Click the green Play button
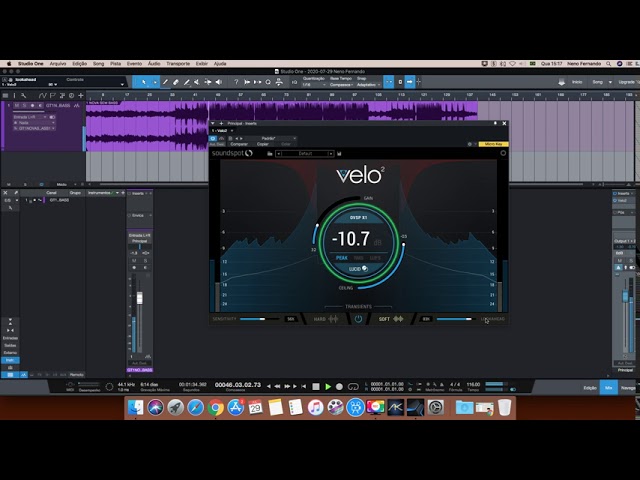 (328, 386)
